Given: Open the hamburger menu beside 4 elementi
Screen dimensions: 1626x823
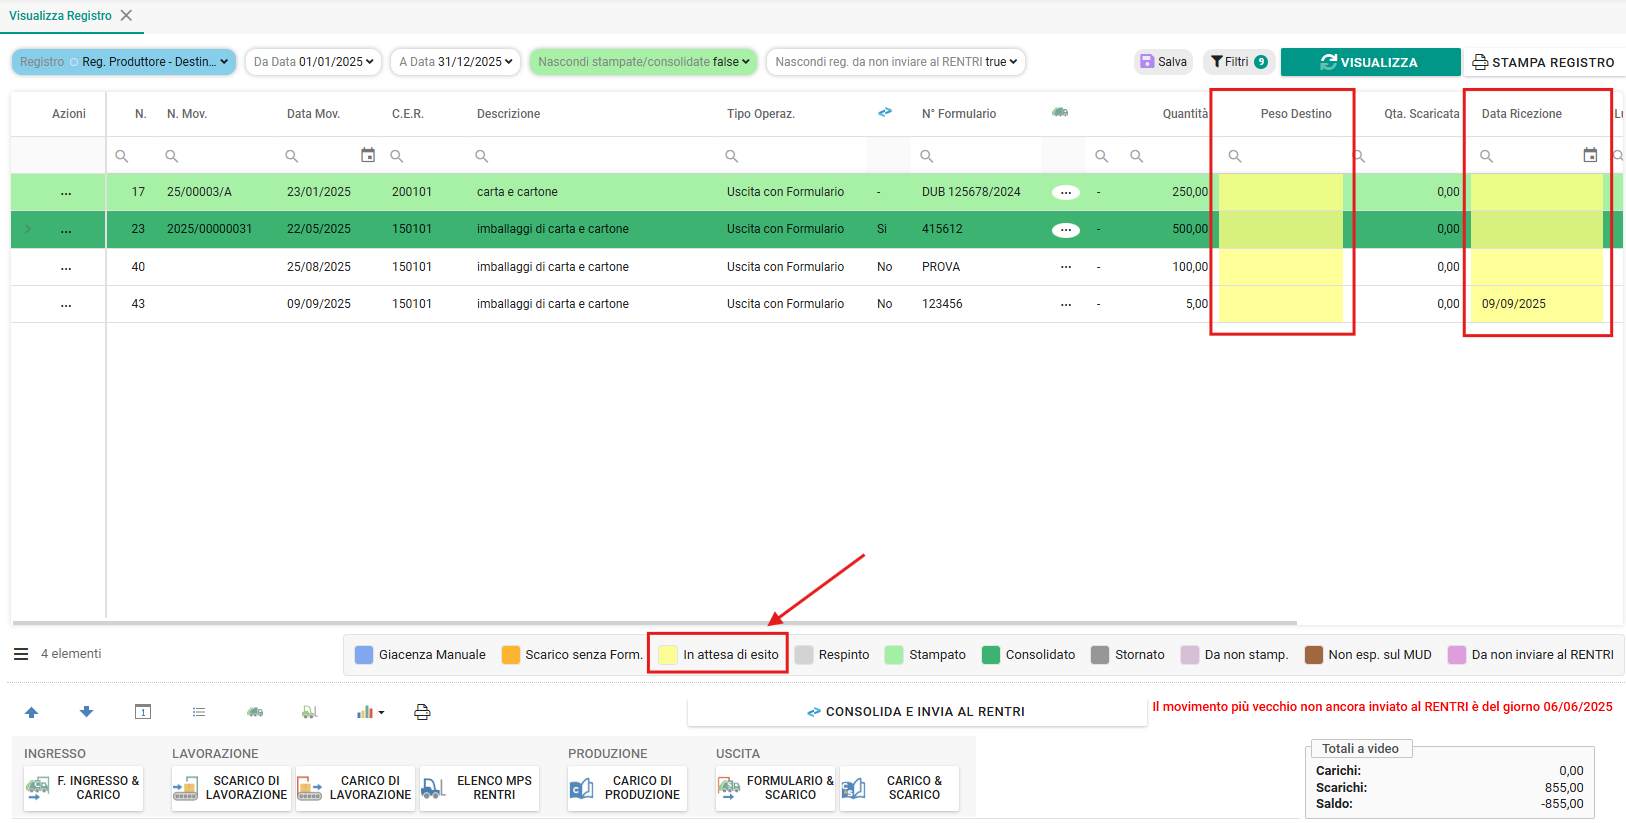Looking at the screenshot, I should point(21,654).
